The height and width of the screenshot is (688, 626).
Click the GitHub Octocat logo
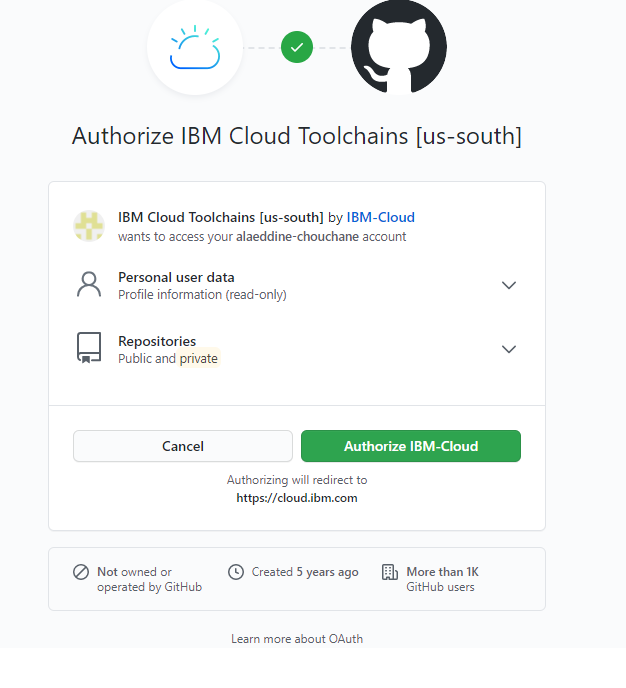point(399,47)
